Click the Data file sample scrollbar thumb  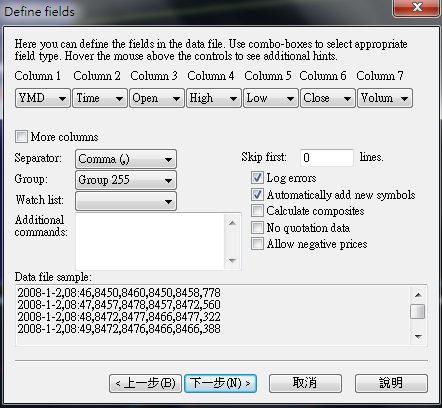[x=418, y=312]
